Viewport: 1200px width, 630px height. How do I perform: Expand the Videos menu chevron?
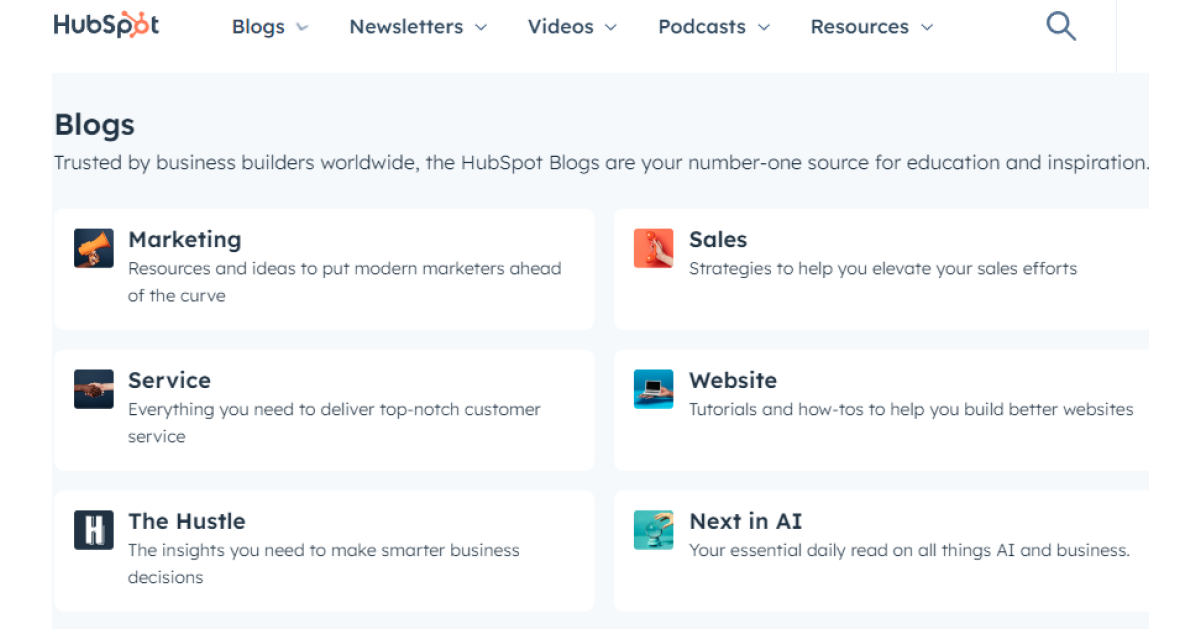point(611,28)
